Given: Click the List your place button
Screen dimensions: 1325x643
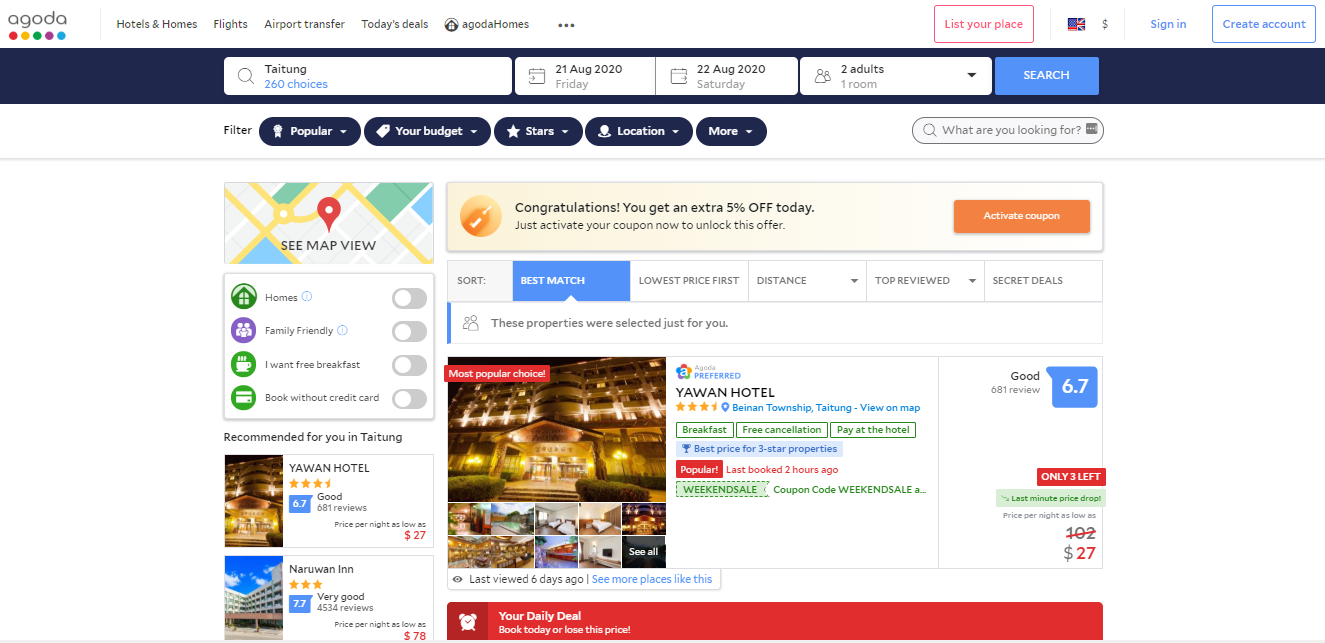Looking at the screenshot, I should [984, 24].
